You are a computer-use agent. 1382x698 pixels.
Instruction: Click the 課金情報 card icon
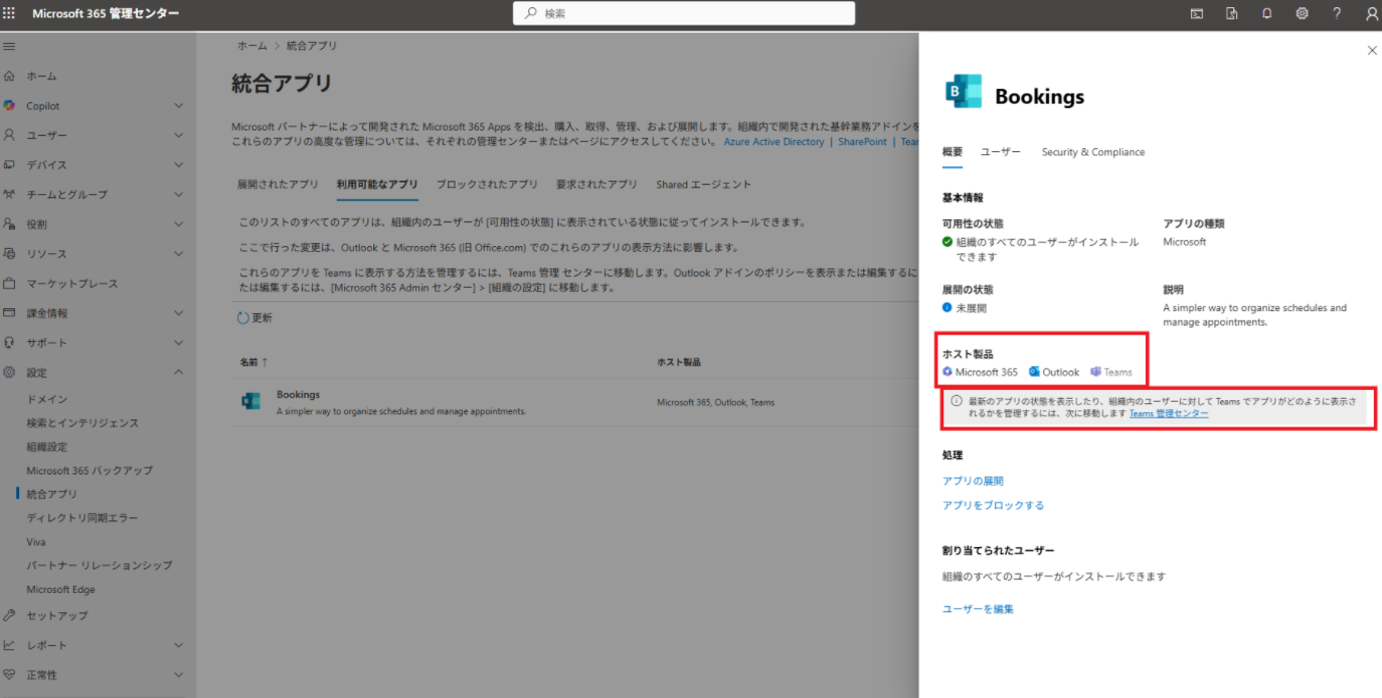point(9,313)
